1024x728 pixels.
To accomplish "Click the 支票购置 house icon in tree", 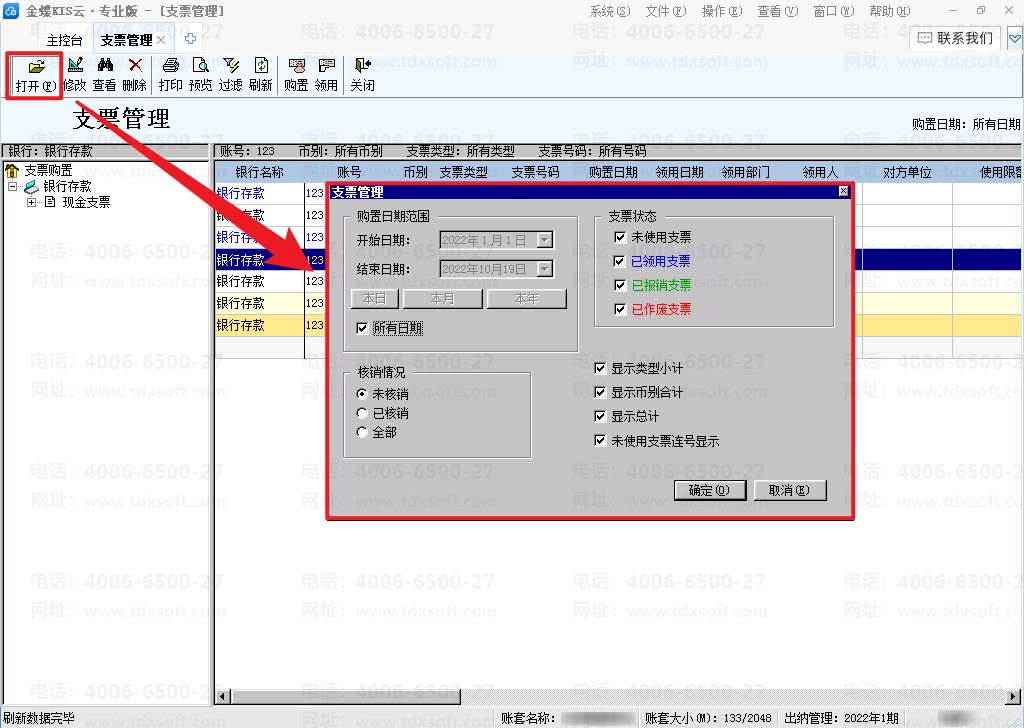I will (x=12, y=171).
